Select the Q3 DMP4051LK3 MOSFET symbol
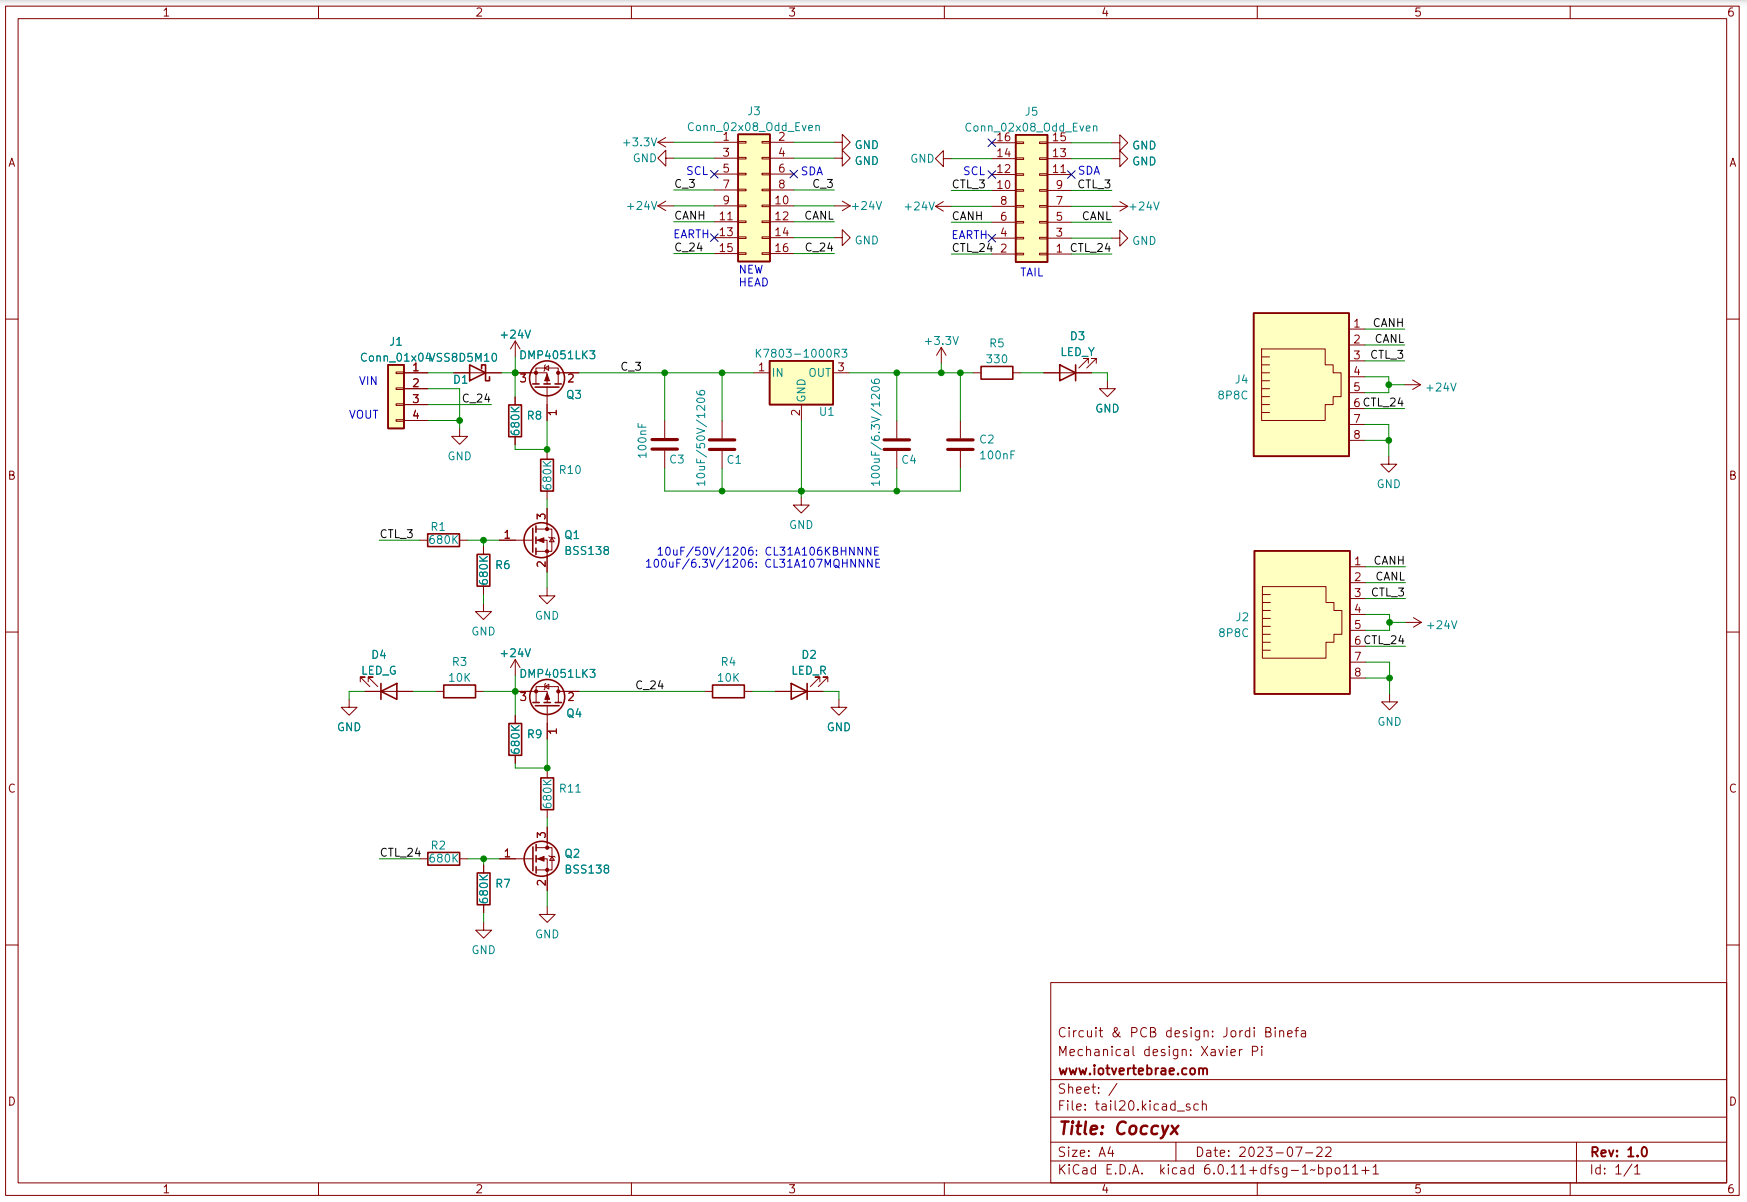This screenshot has width=1747, height=1202. 547,379
